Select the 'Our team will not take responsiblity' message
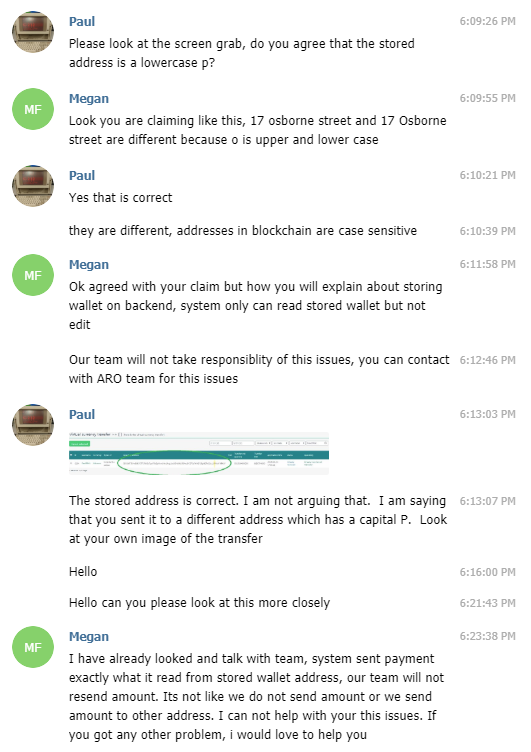 click(x=259, y=369)
